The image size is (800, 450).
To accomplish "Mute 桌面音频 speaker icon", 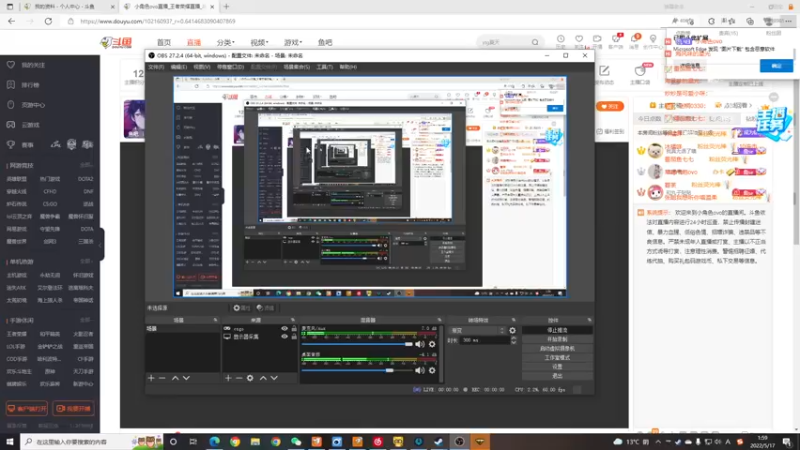I will (419, 370).
